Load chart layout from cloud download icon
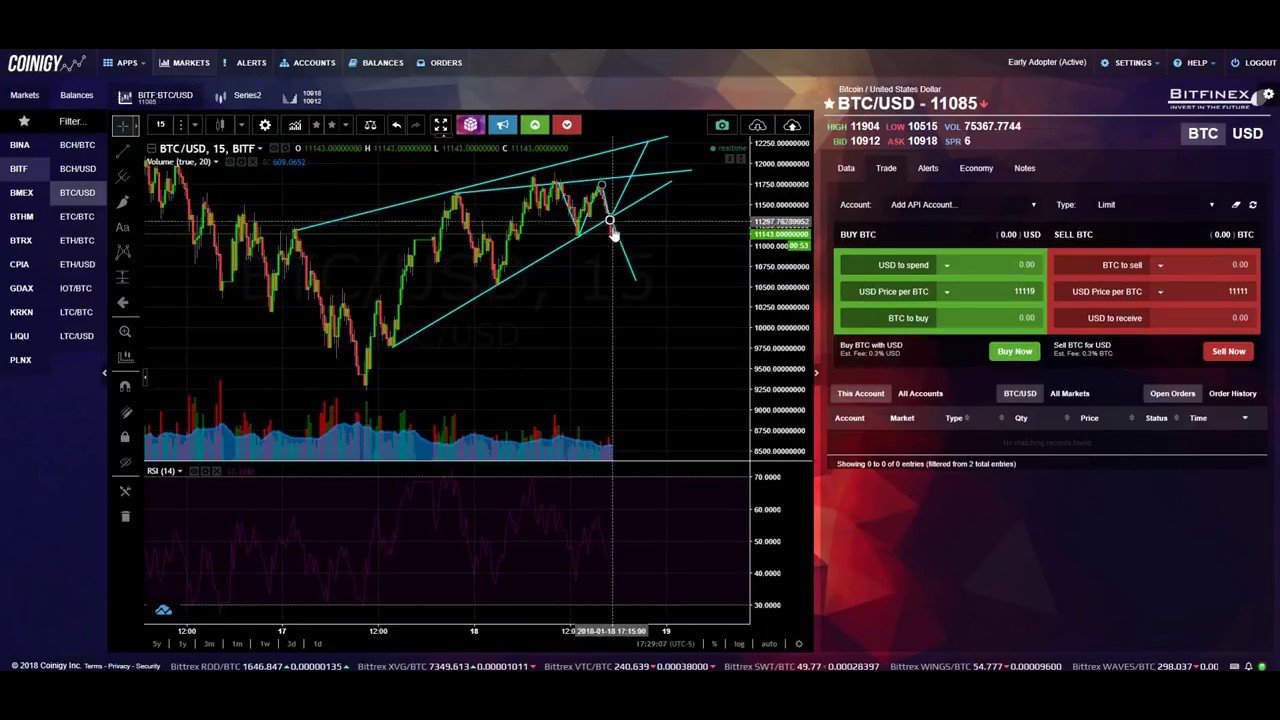The width and height of the screenshot is (1280, 720). point(757,125)
